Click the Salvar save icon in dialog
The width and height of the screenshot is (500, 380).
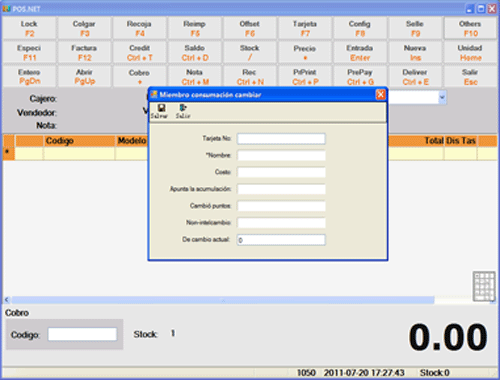click(159, 111)
